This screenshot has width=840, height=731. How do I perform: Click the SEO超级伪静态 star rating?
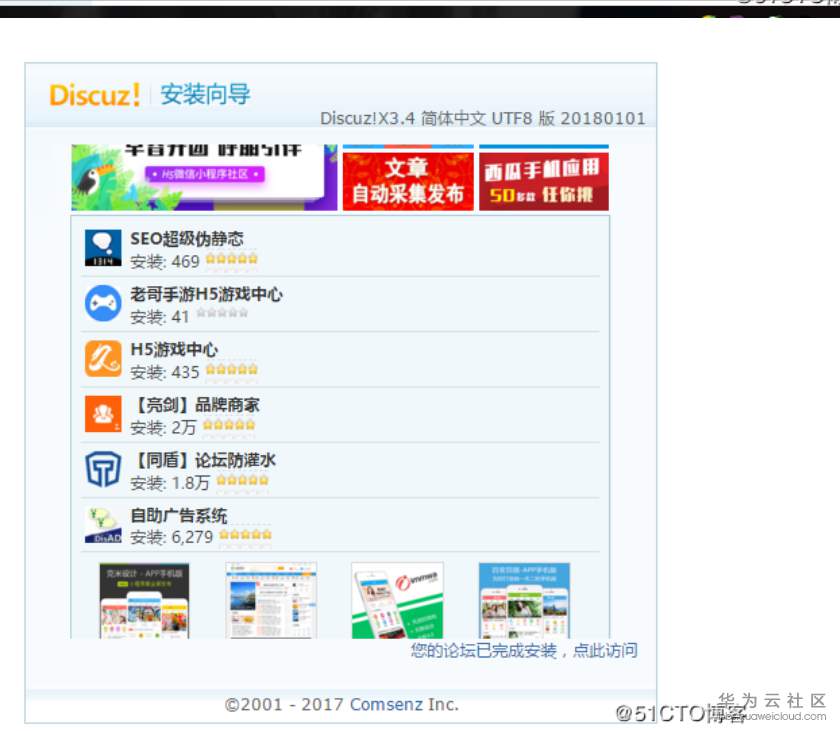231,259
